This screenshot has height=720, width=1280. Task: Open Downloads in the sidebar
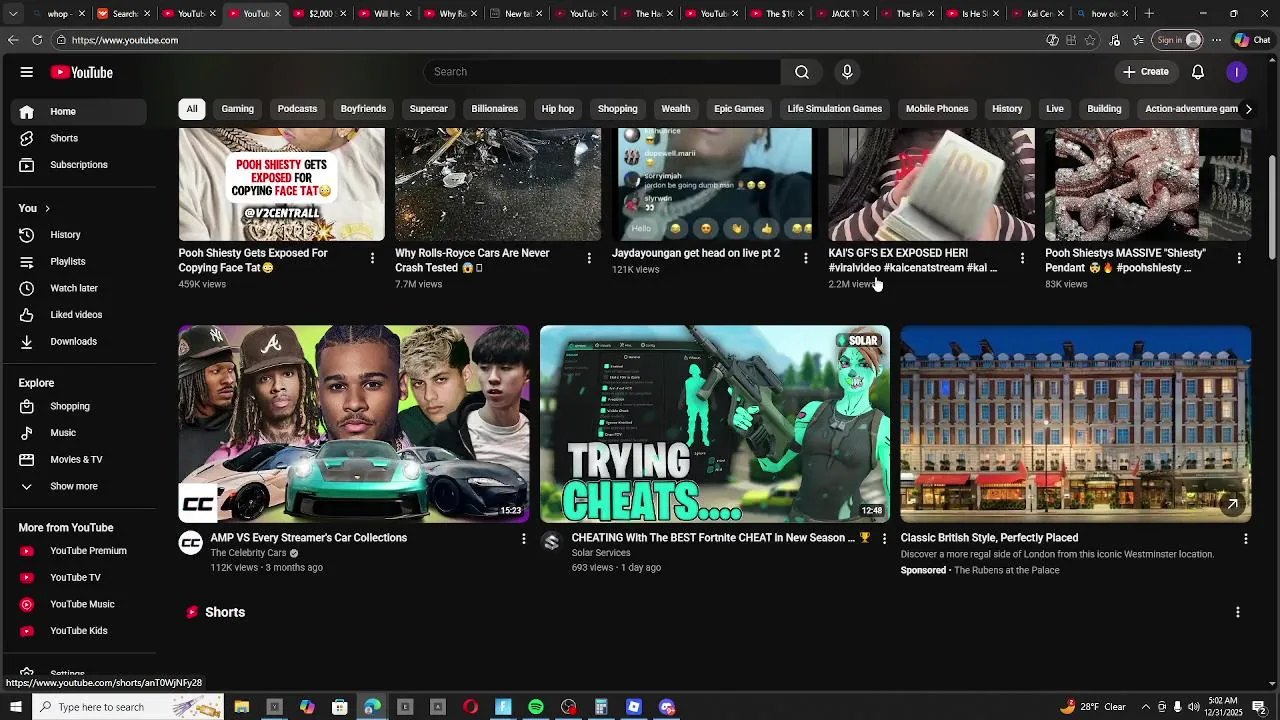(x=78, y=342)
